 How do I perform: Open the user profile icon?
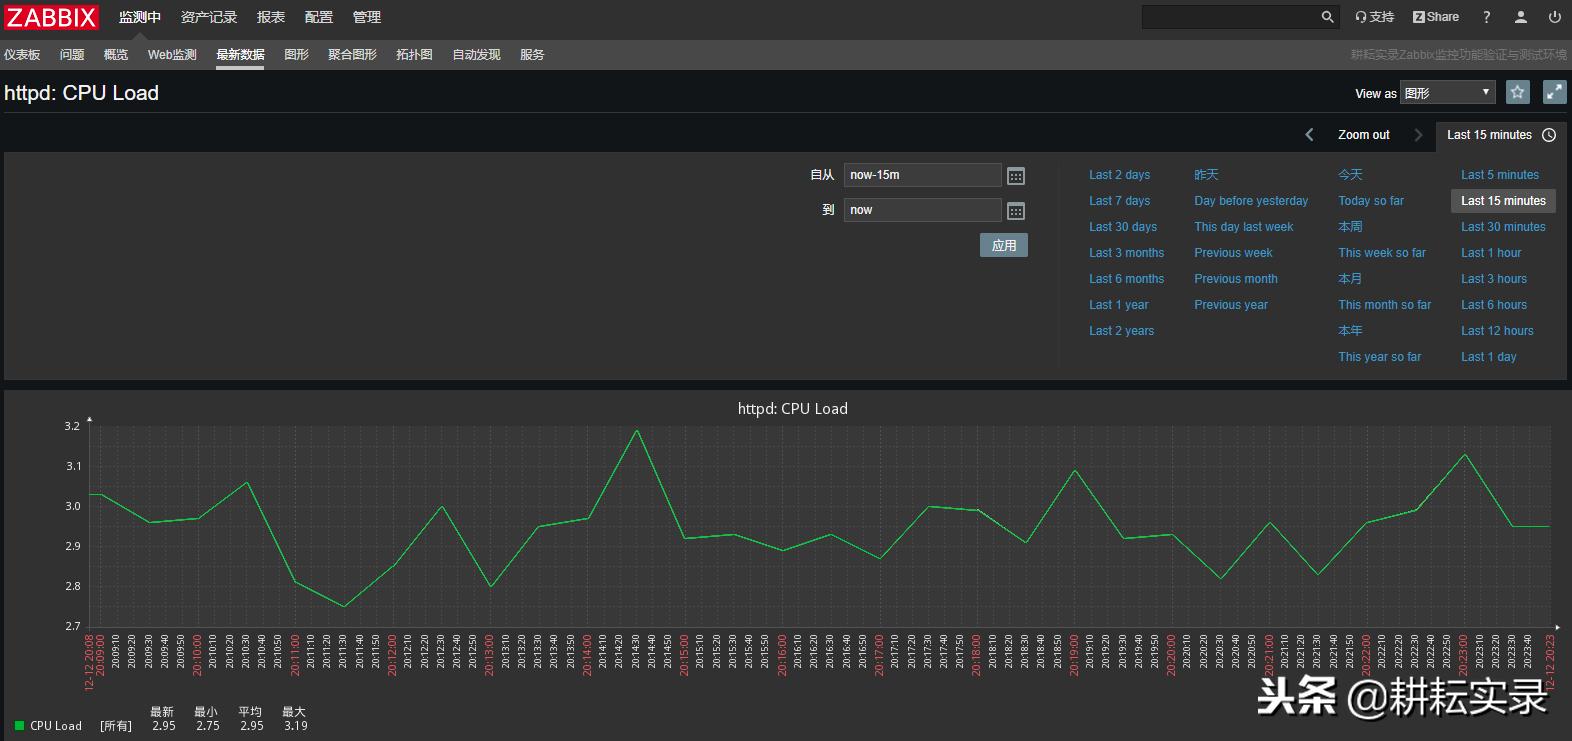coord(1520,17)
